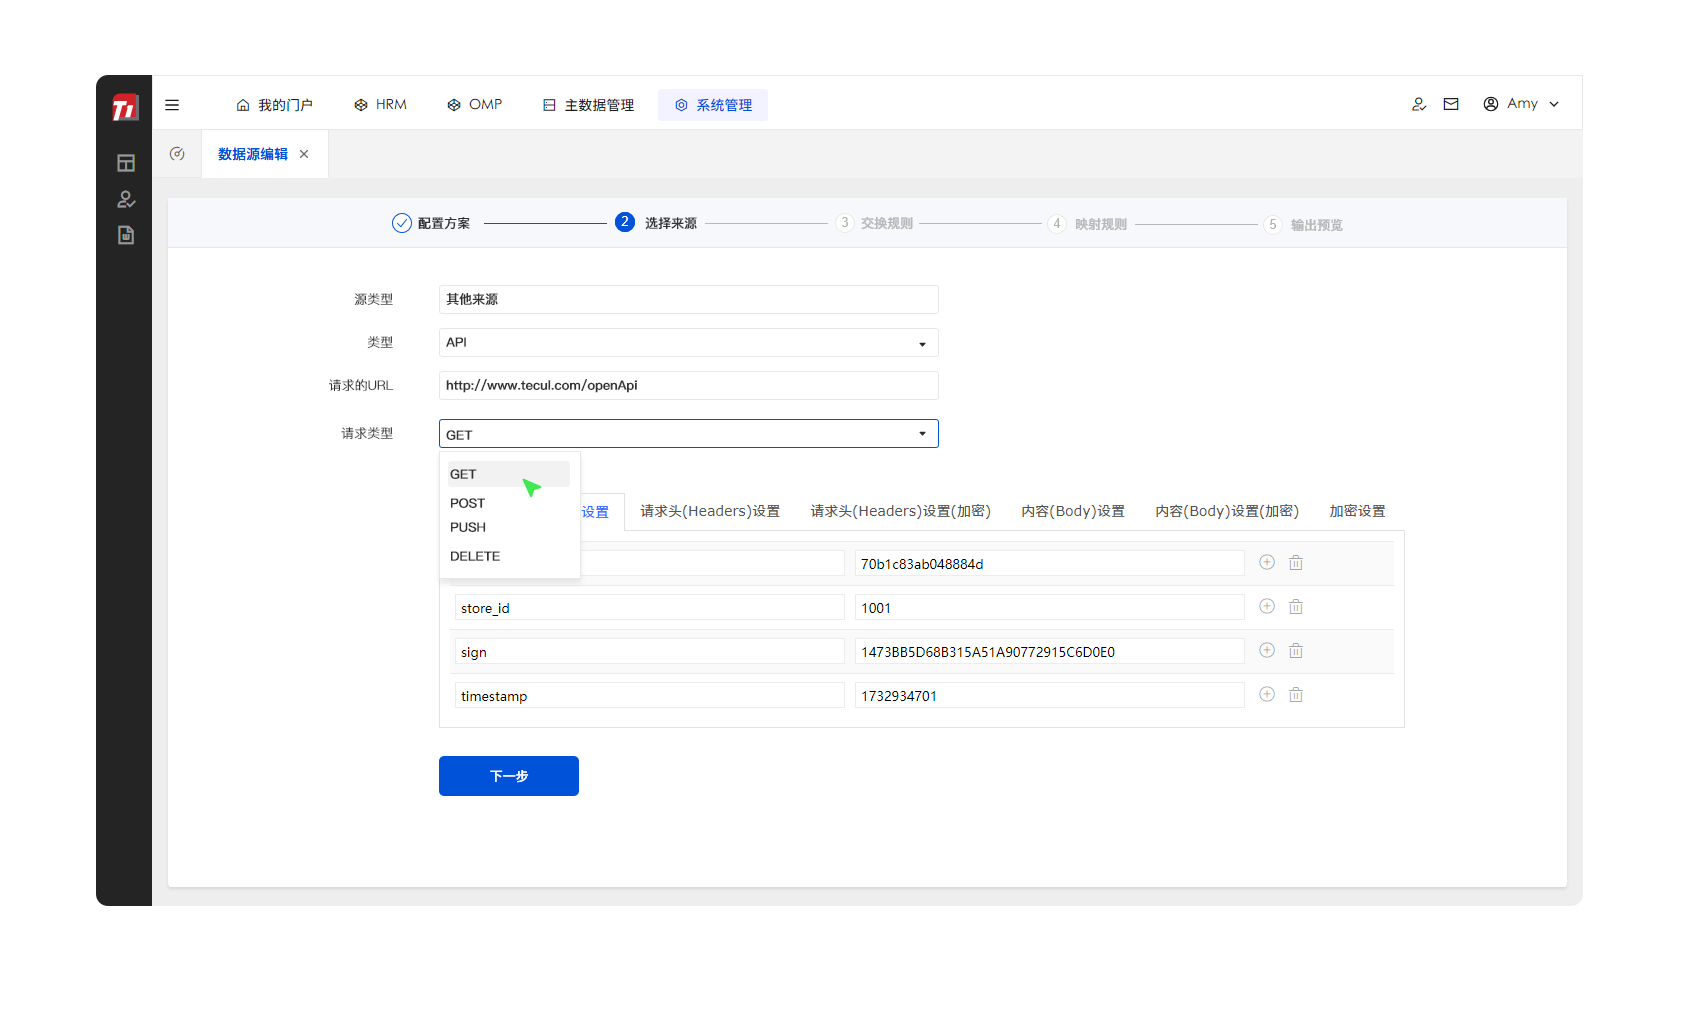Click the 下一步 button
Viewport: 1691px width, 1014px height.
coord(509,776)
